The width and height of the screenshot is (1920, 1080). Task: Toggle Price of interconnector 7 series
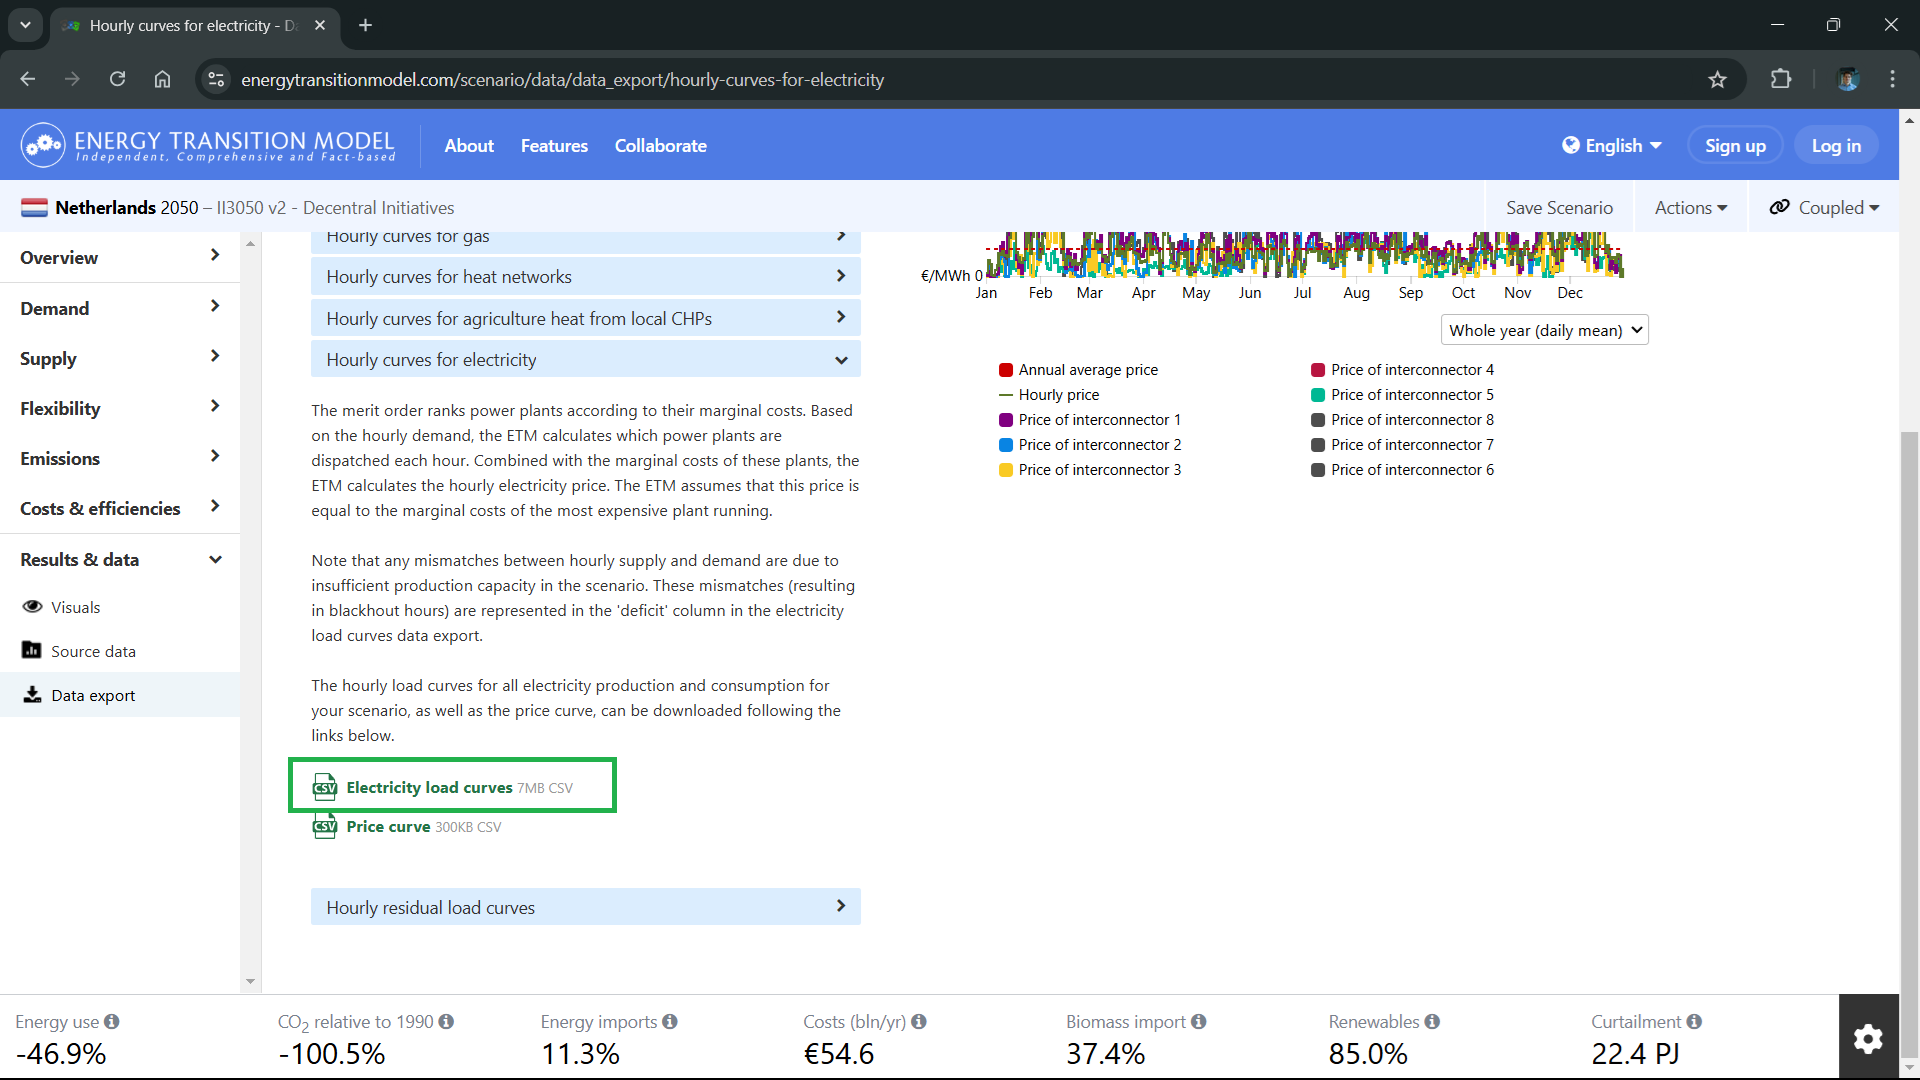point(1403,445)
